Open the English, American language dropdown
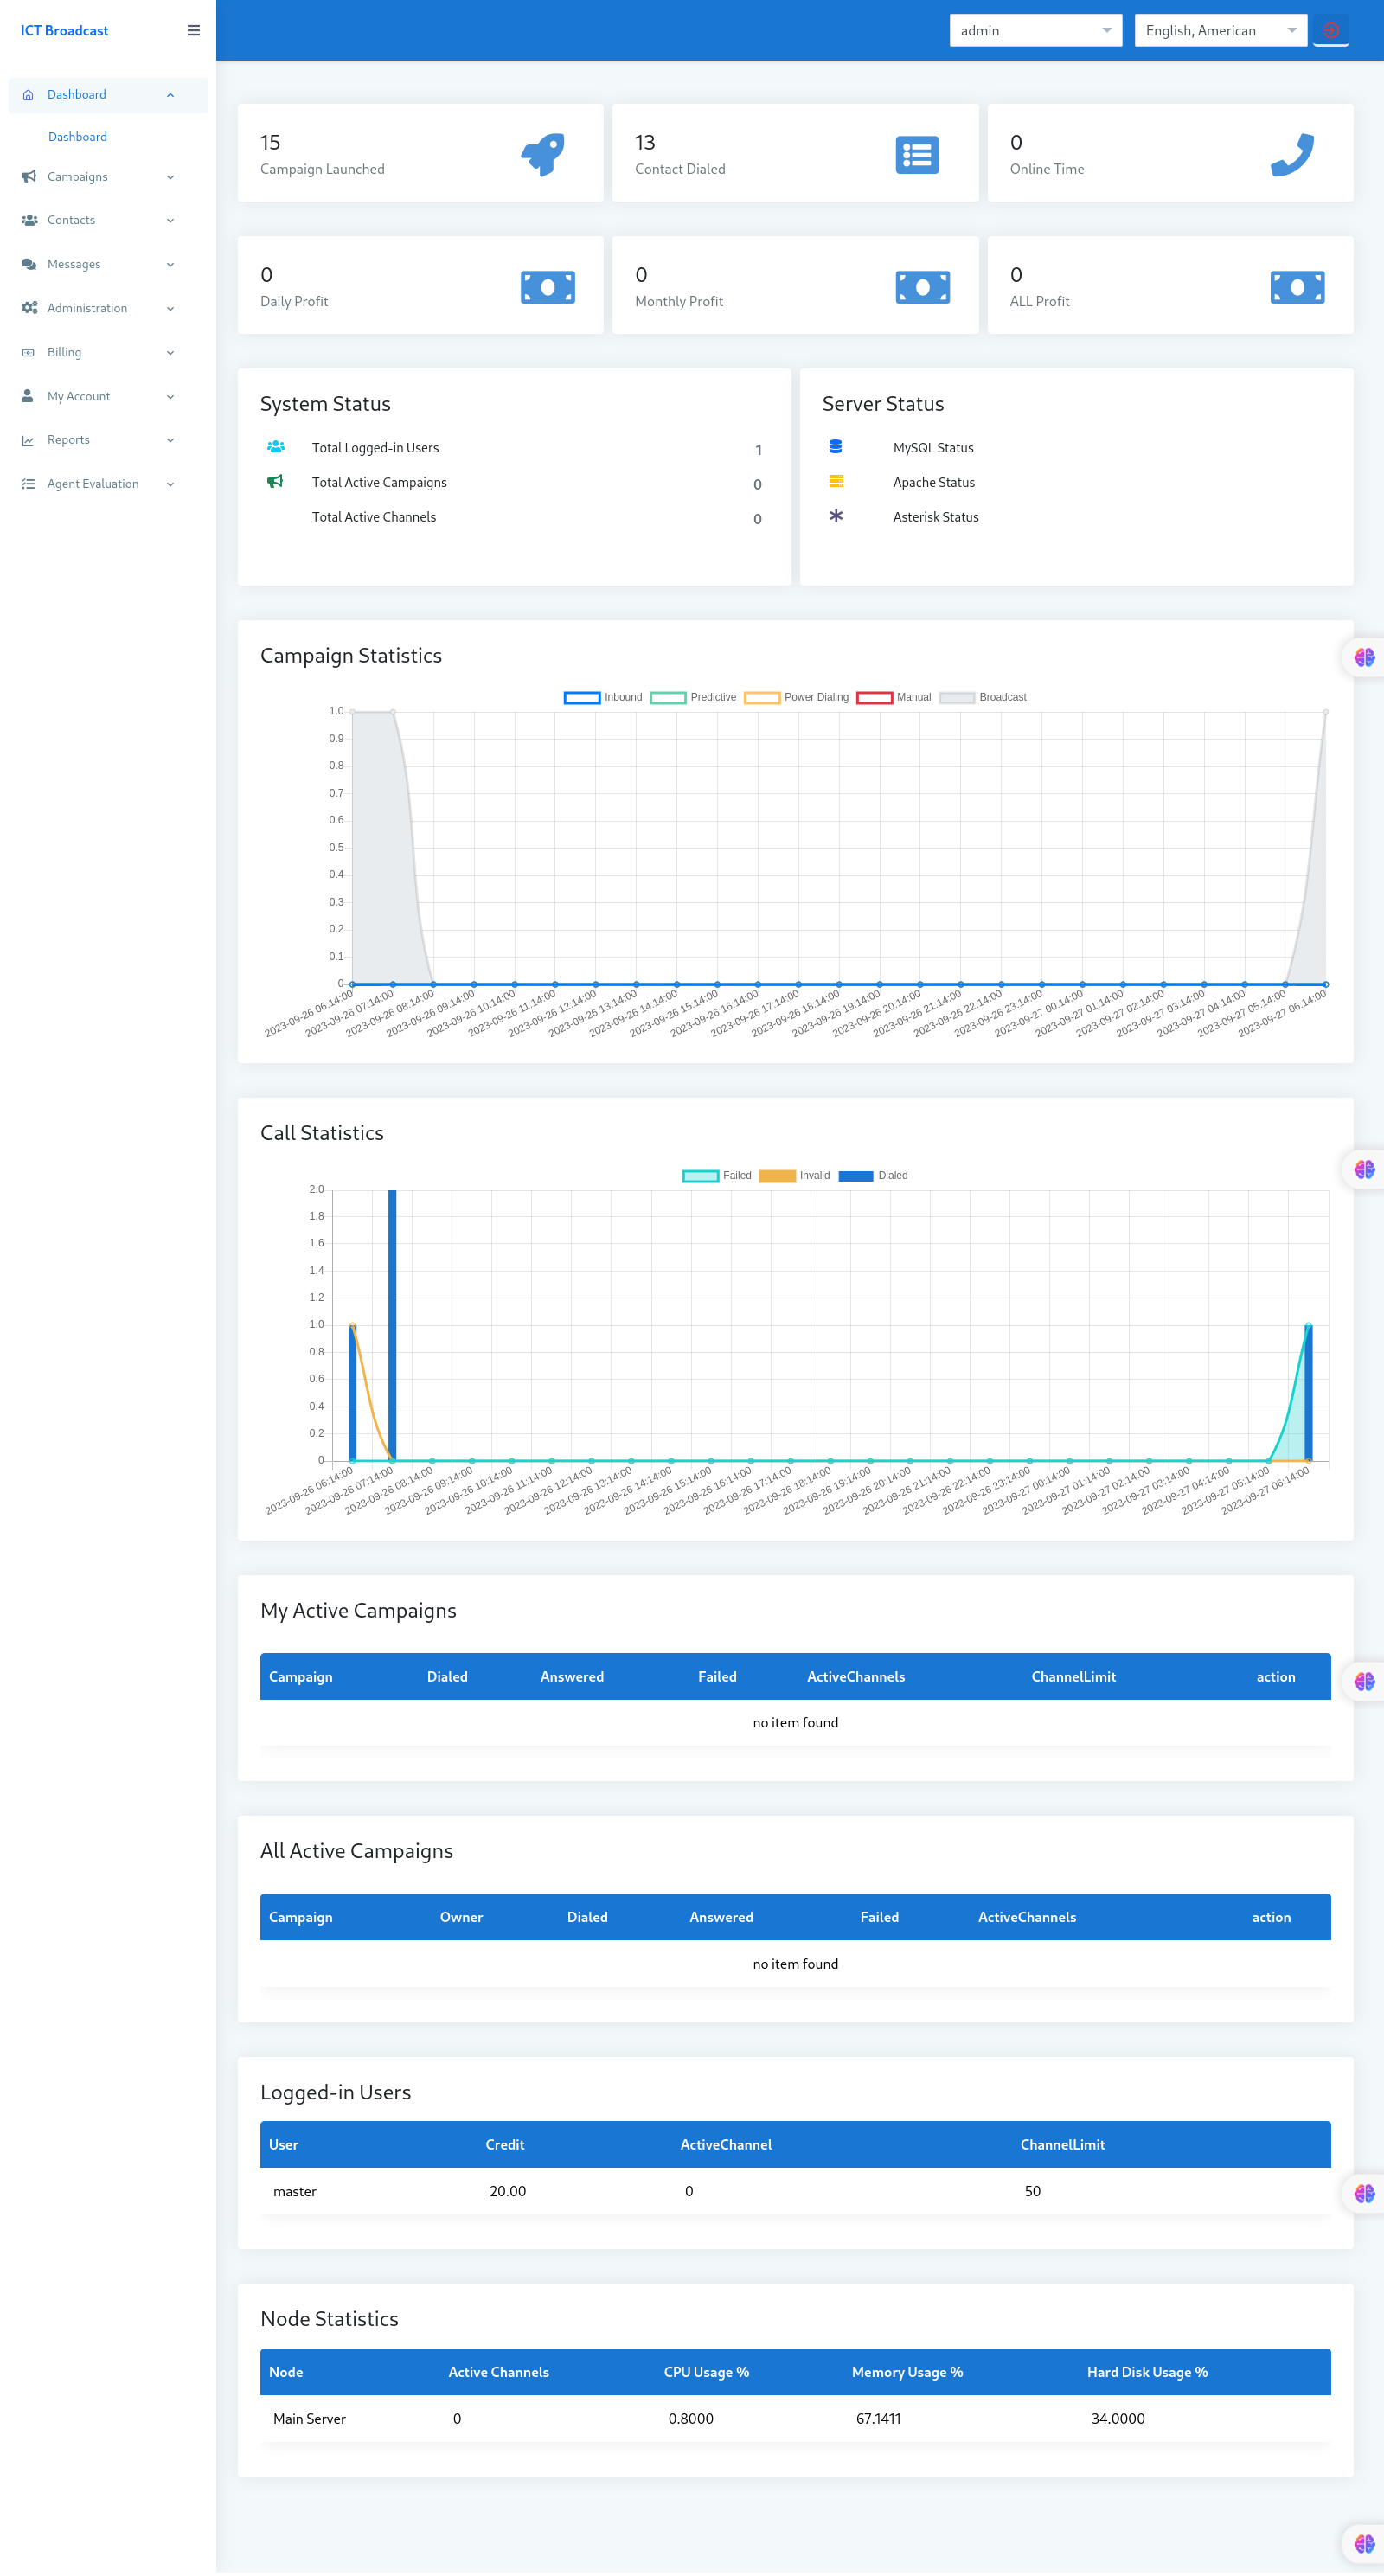This screenshot has height=2576, width=1384. click(1220, 30)
